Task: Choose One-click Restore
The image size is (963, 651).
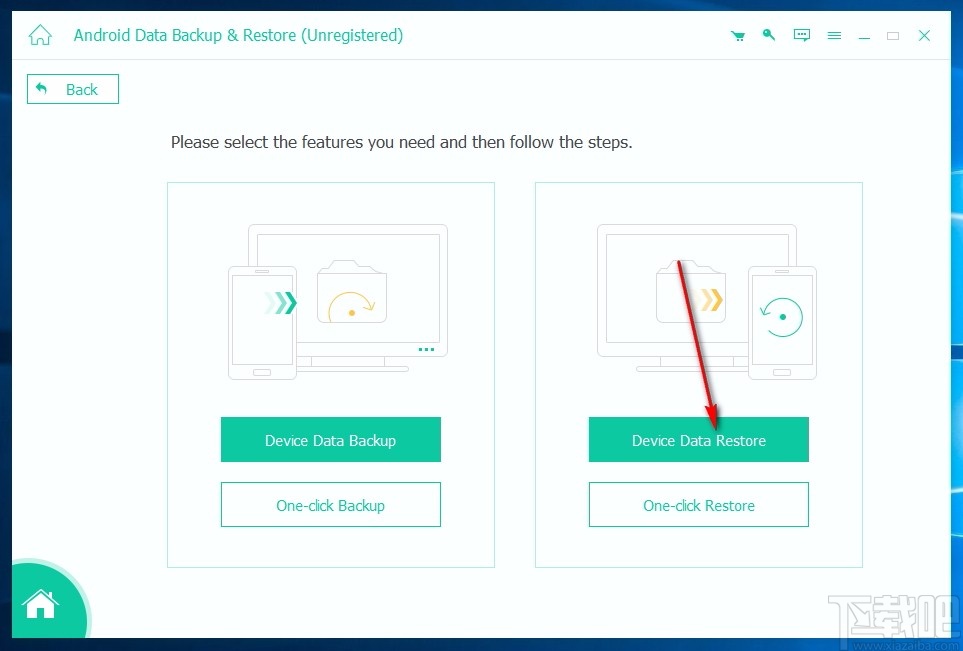Action: click(x=698, y=505)
